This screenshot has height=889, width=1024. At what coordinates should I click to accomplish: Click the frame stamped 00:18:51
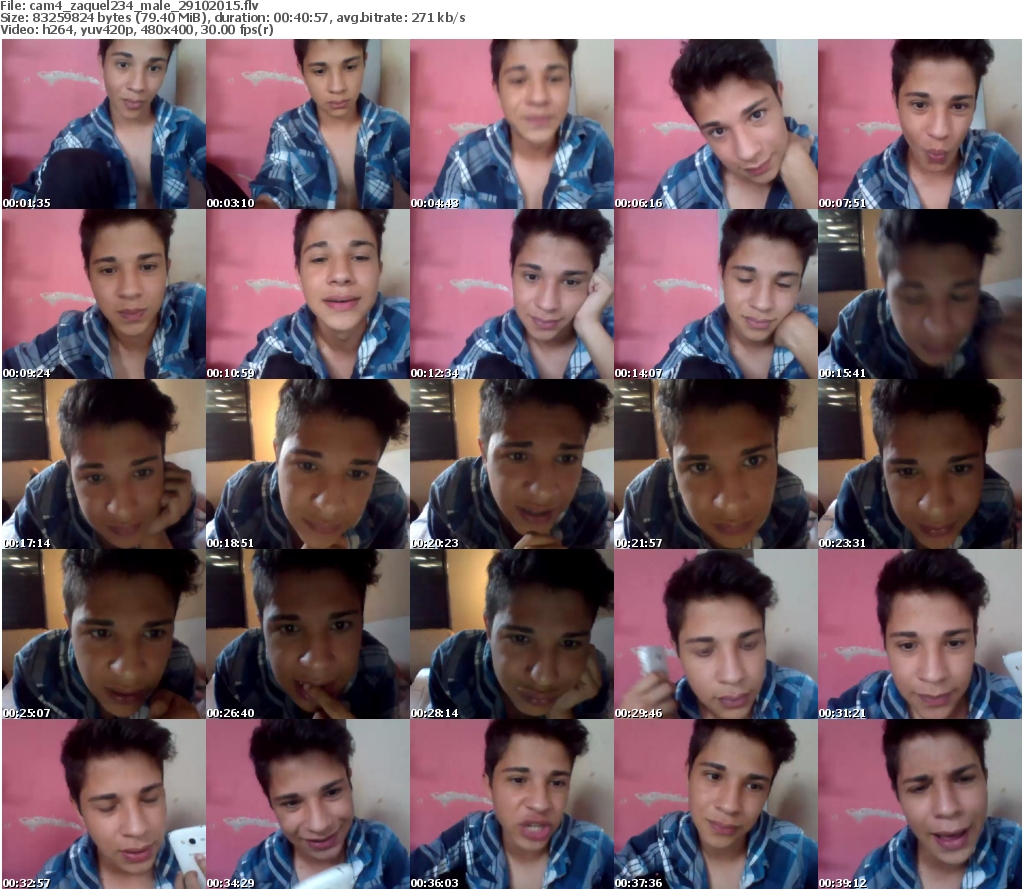click(x=308, y=464)
